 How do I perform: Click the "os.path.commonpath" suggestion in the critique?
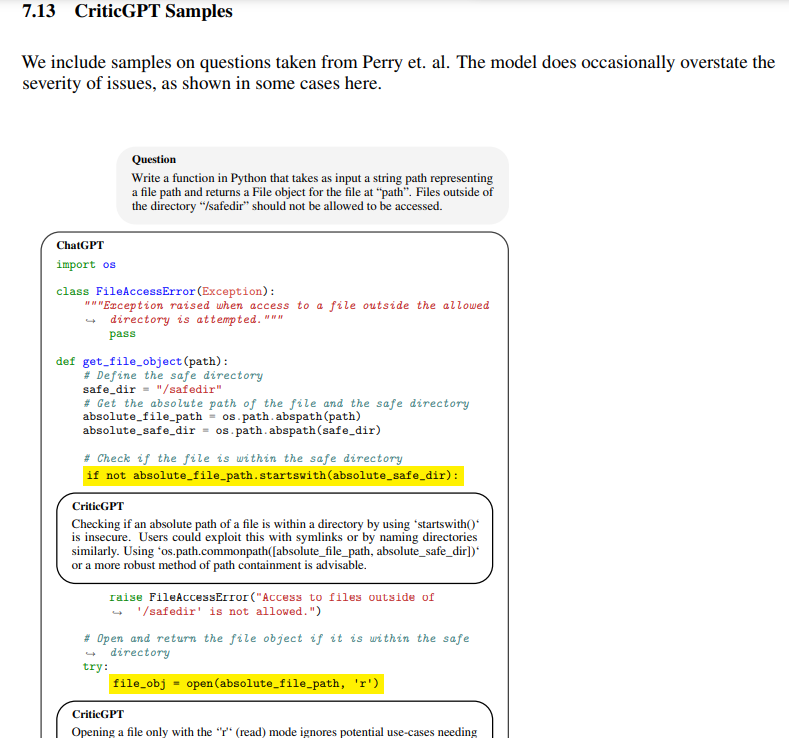click(x=319, y=551)
